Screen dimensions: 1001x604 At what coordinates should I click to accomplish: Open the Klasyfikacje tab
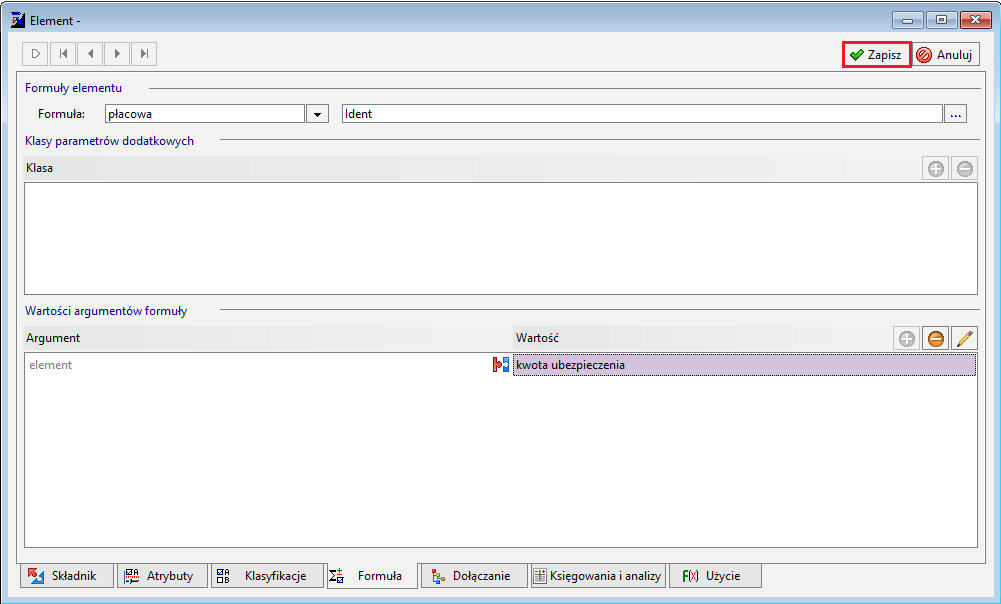click(267, 576)
